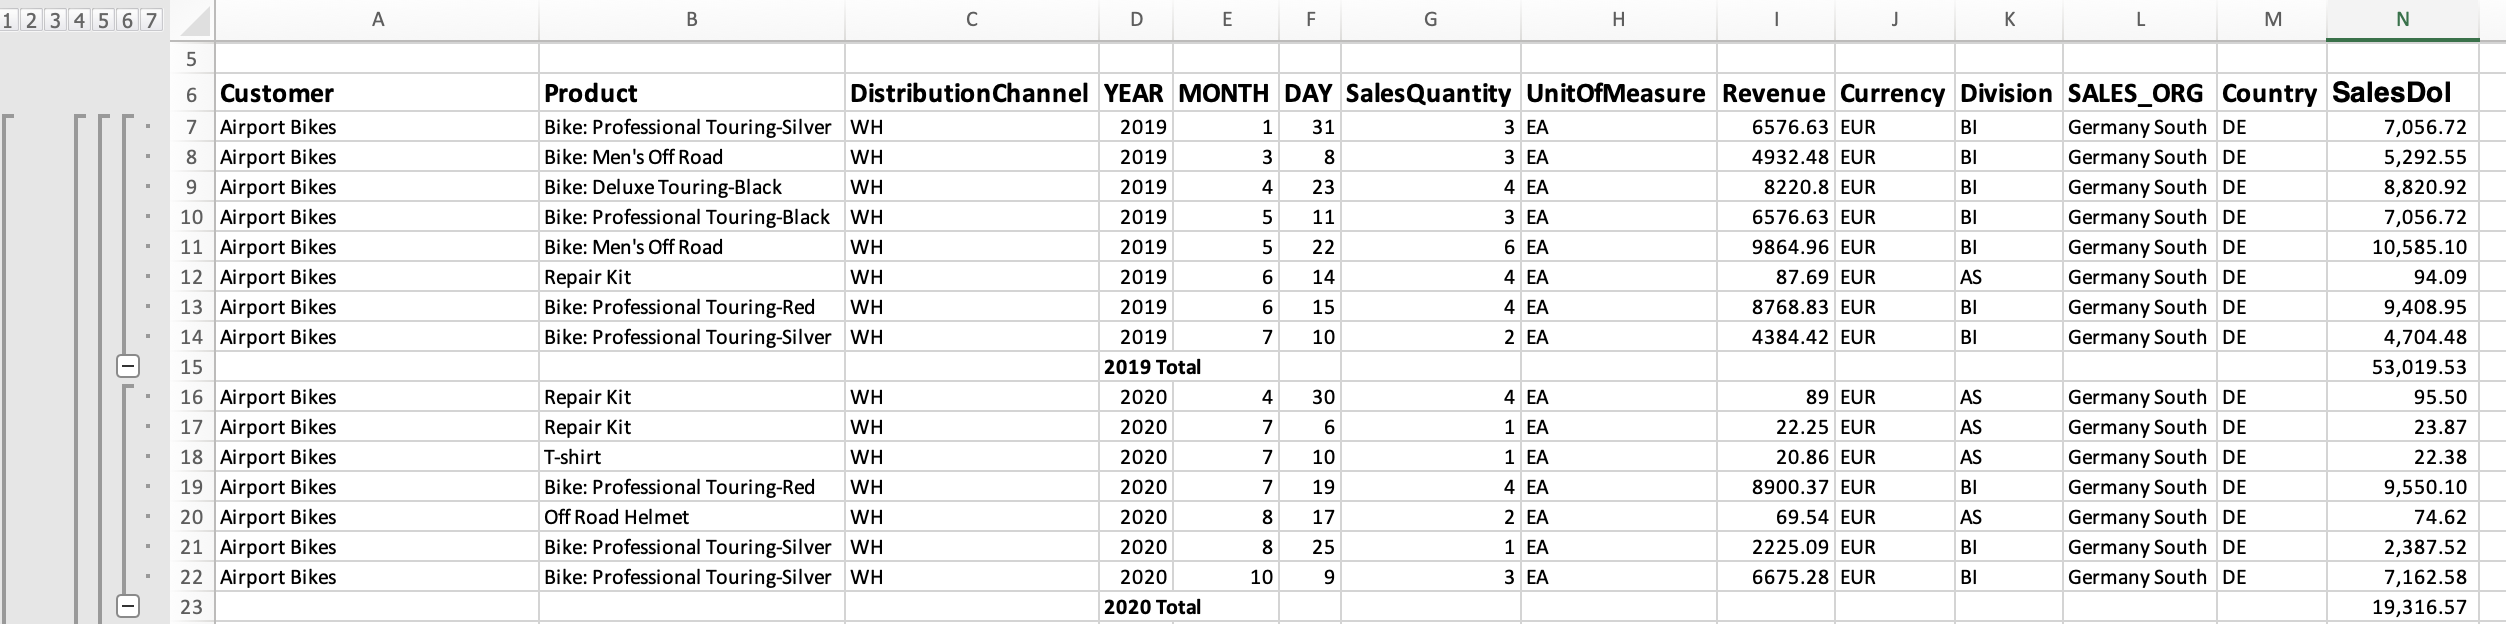Click the select-all corner triangle

click(192, 20)
